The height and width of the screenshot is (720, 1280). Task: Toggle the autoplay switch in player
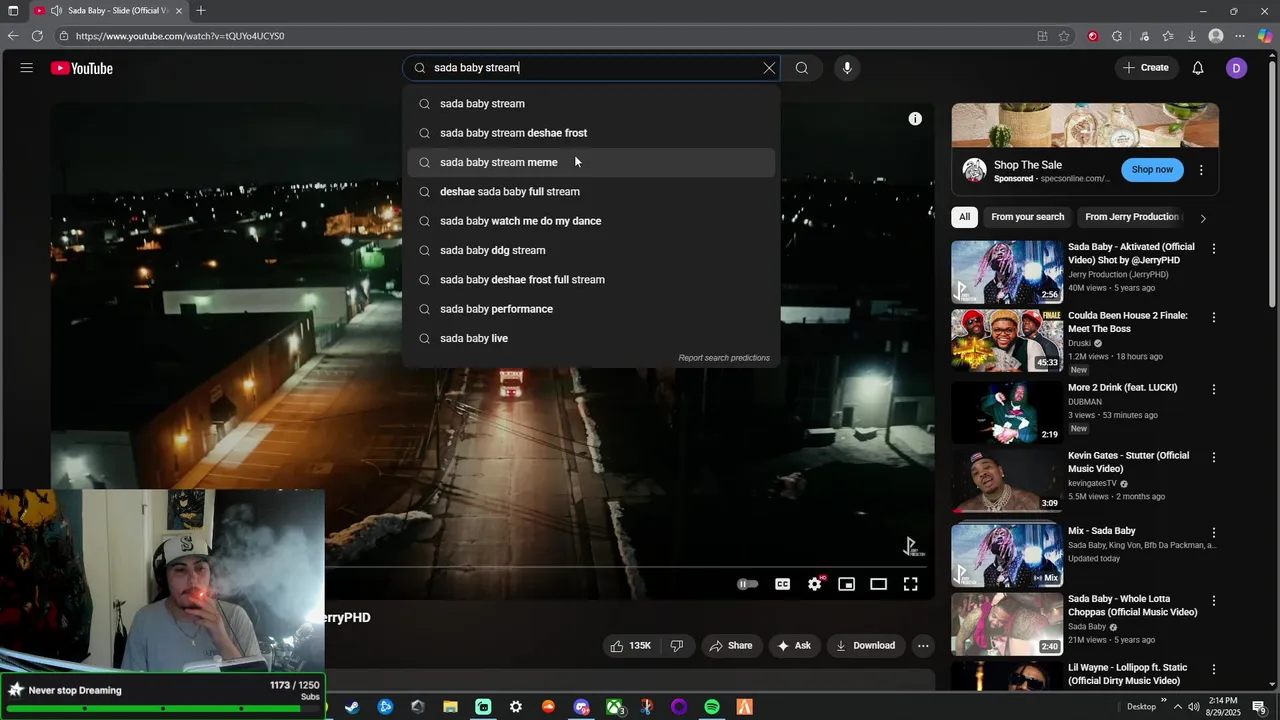[748, 584]
